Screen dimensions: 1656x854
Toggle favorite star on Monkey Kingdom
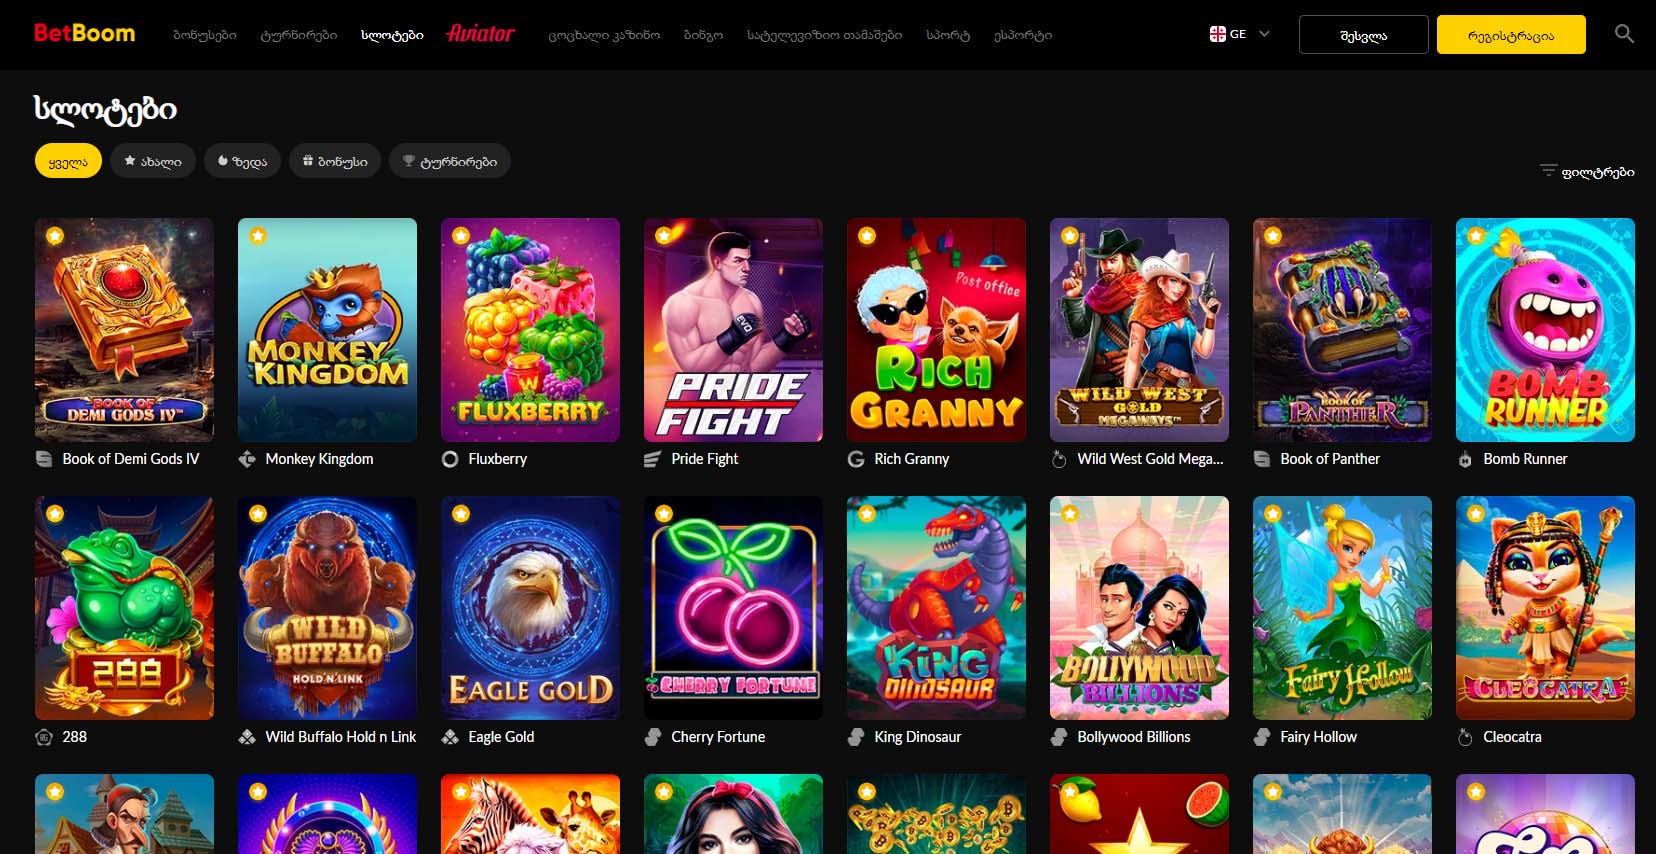coord(258,236)
